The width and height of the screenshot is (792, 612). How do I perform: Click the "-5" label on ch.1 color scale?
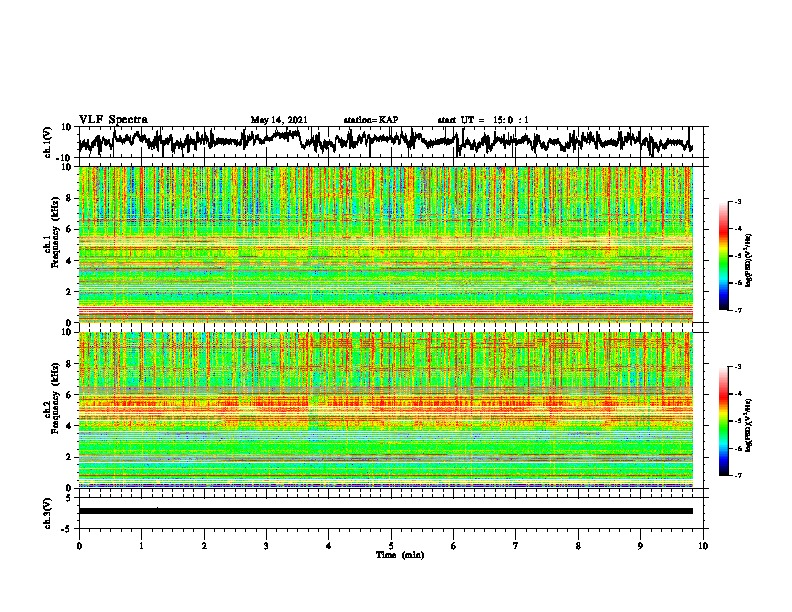pyautogui.click(x=737, y=256)
